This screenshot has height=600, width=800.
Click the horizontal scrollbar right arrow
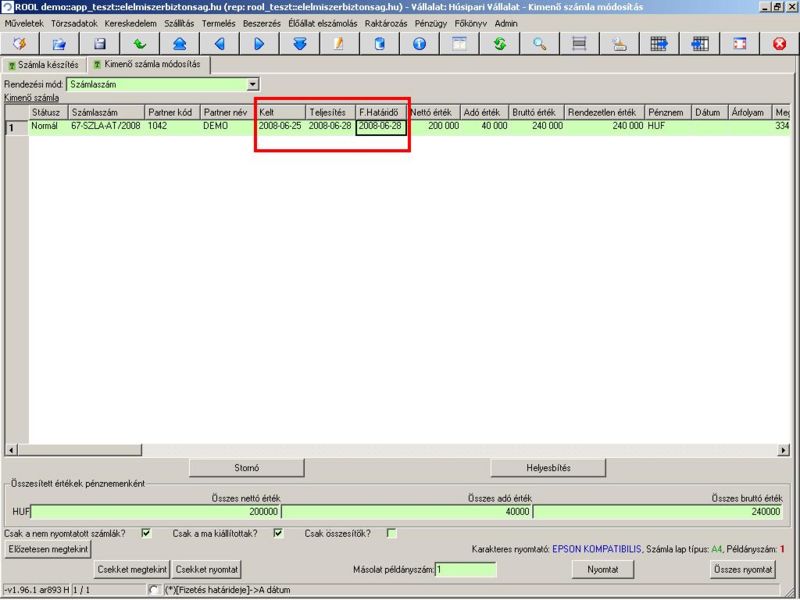786,449
